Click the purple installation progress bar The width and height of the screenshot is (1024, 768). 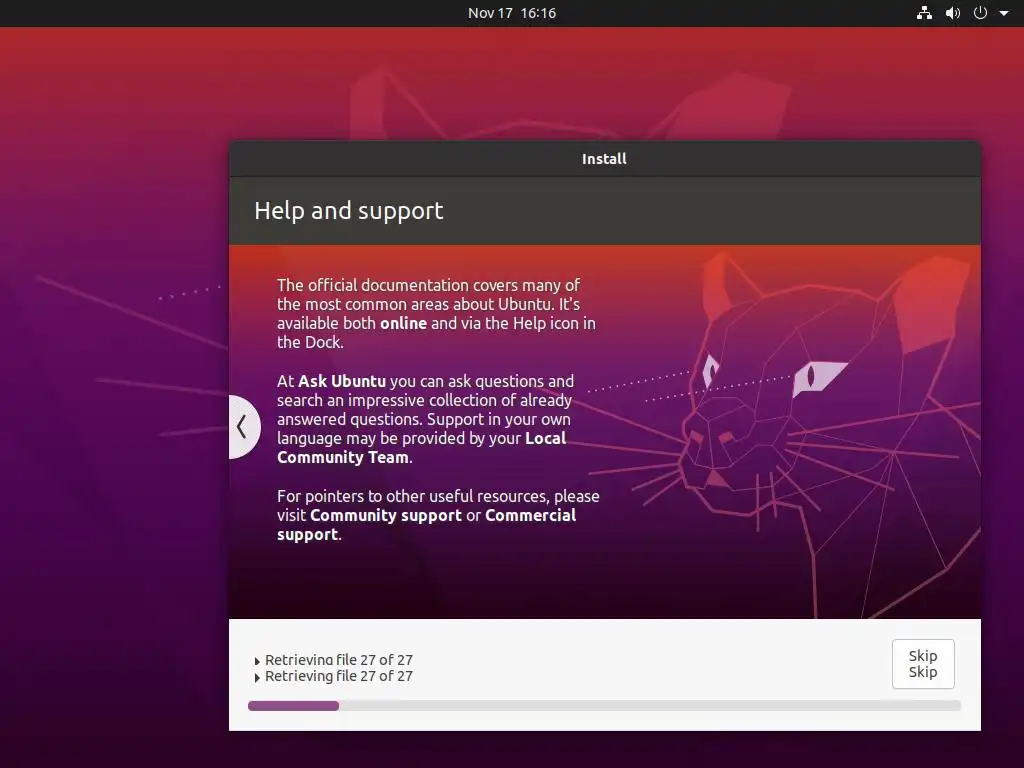point(604,706)
